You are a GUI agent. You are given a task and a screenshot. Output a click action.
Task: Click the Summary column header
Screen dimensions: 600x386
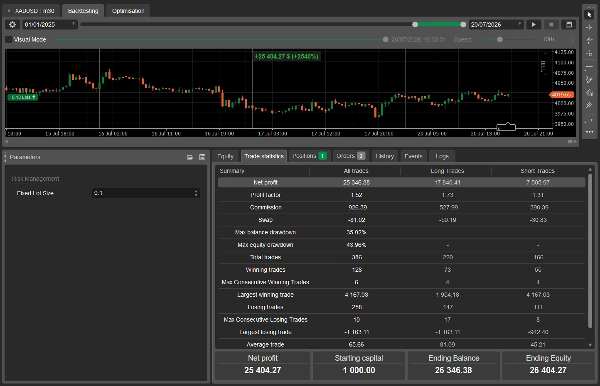click(232, 171)
